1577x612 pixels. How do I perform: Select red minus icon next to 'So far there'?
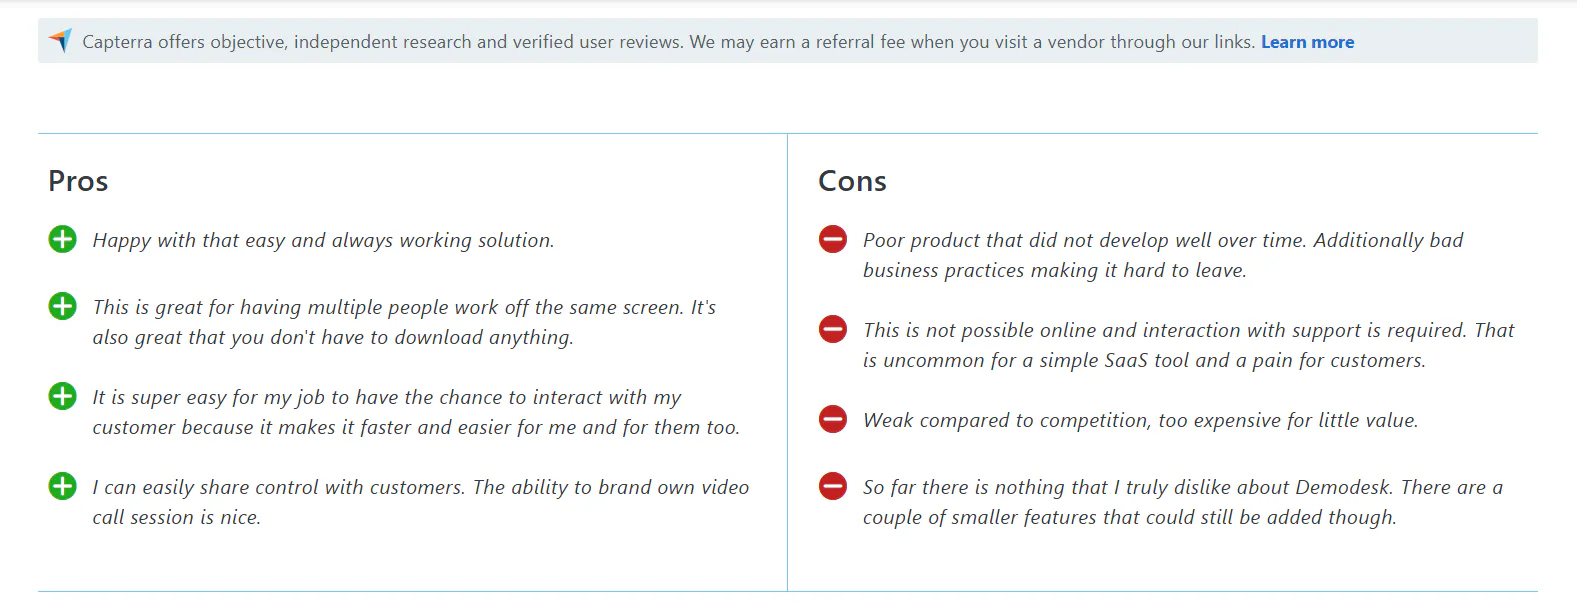pos(833,486)
